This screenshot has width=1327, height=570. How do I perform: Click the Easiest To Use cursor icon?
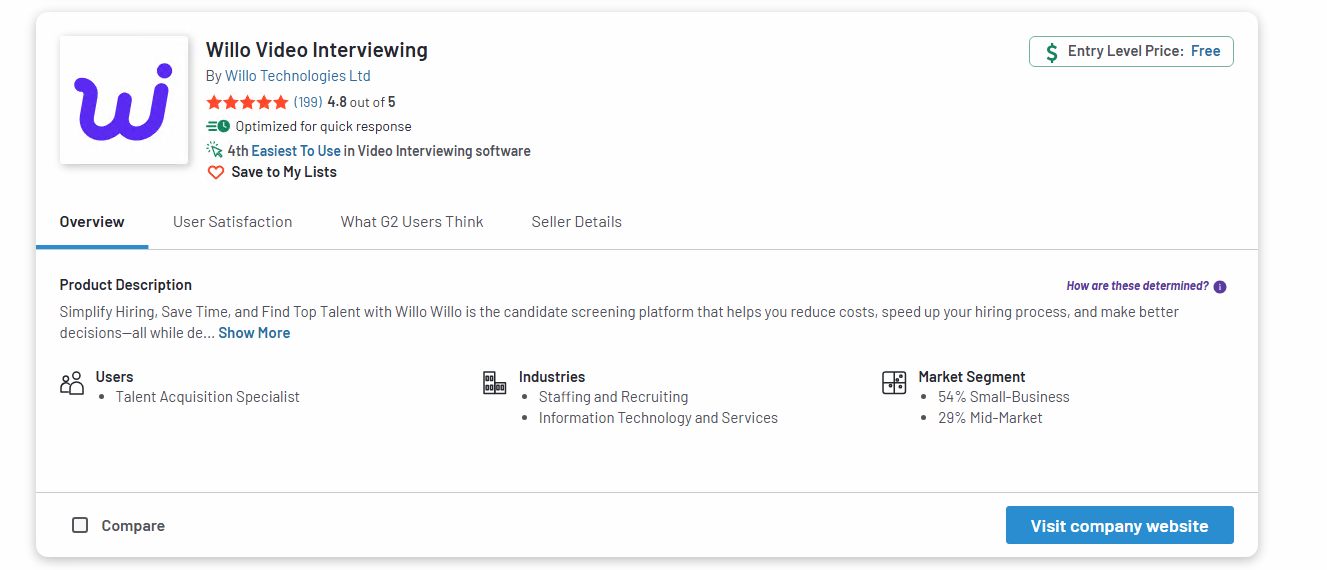pyautogui.click(x=214, y=150)
